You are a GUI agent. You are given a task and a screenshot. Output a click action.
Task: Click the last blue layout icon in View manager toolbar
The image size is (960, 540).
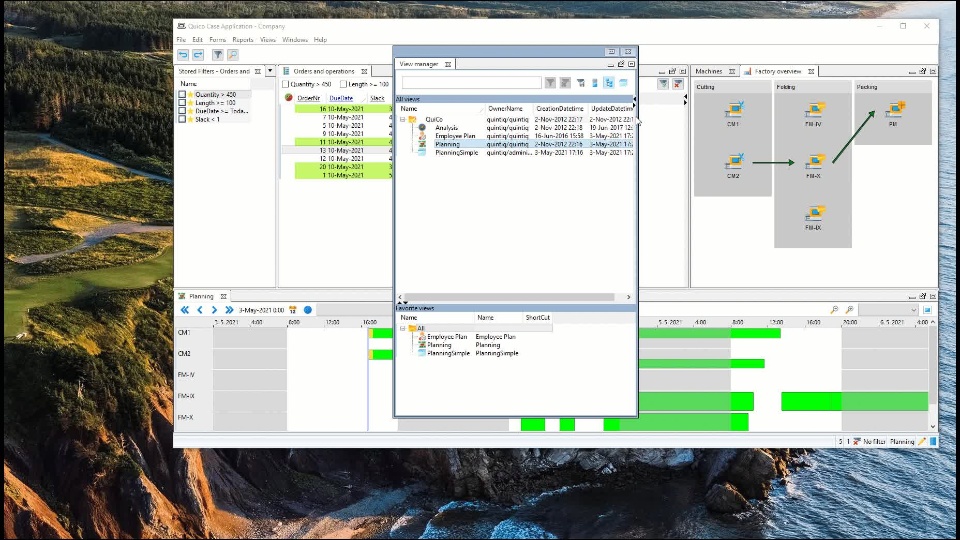pos(623,83)
